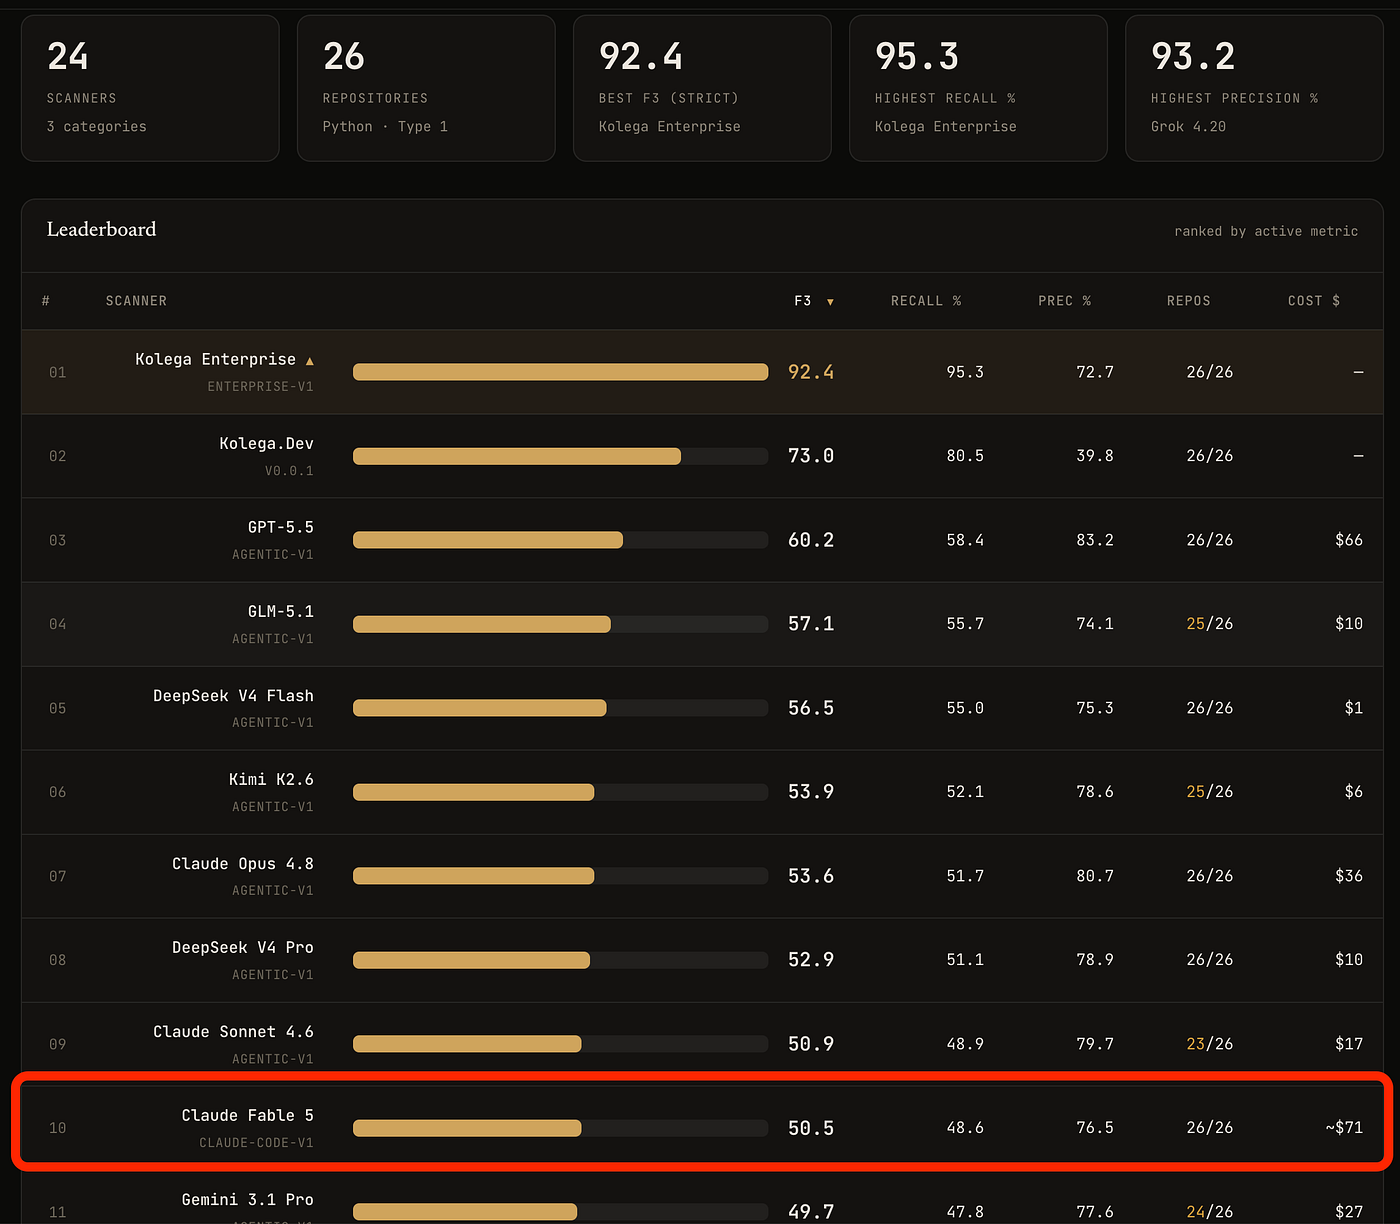Sort by PREC % column header

pos(1064,301)
